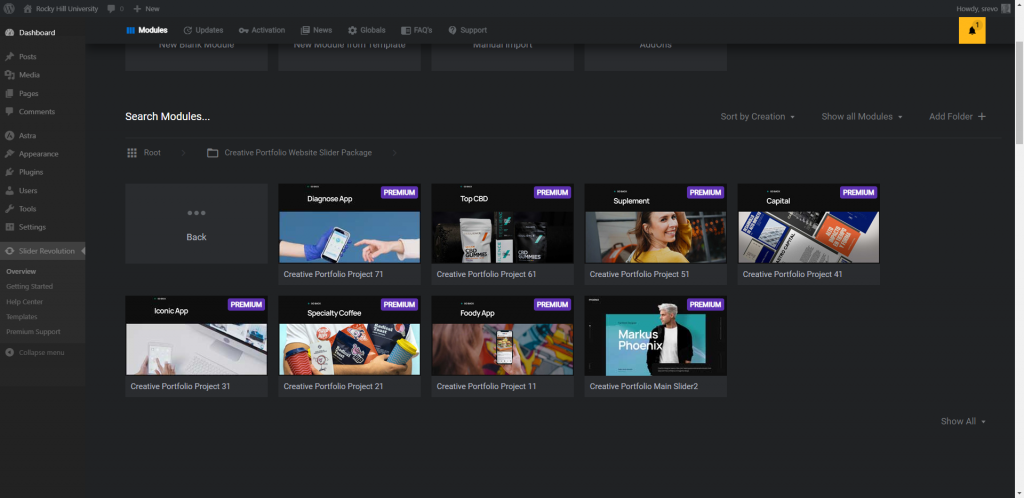Open the Show all Modules dropdown

point(862,117)
